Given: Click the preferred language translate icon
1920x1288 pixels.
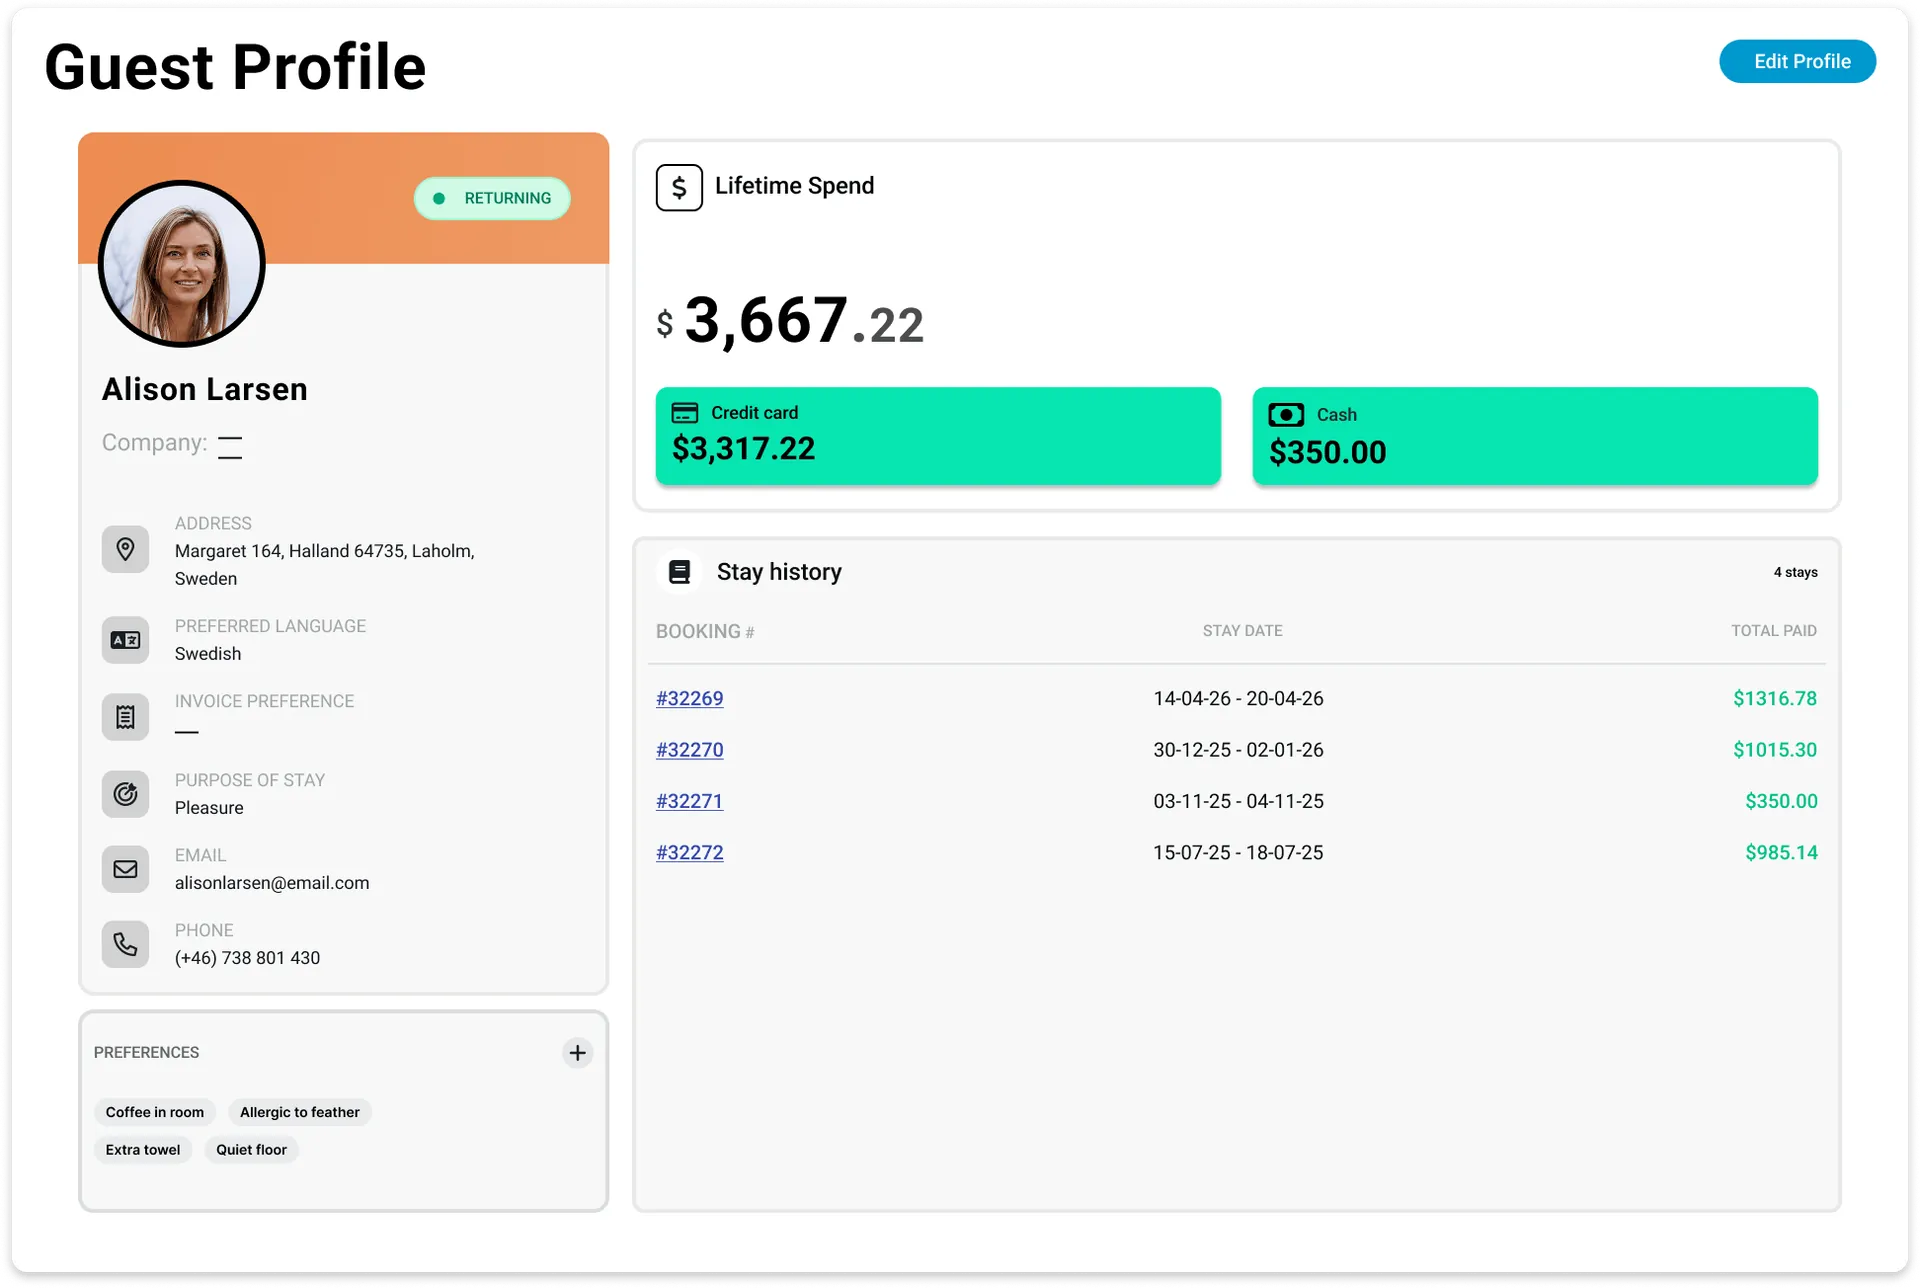Looking at the screenshot, I should pos(125,640).
